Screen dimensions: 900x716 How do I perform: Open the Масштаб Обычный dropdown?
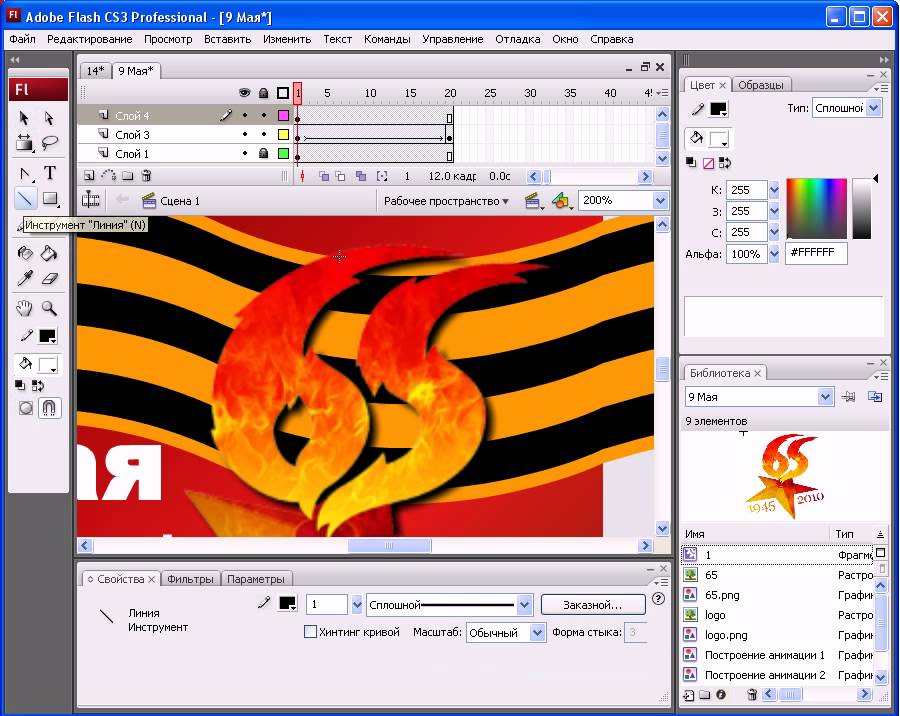(537, 632)
